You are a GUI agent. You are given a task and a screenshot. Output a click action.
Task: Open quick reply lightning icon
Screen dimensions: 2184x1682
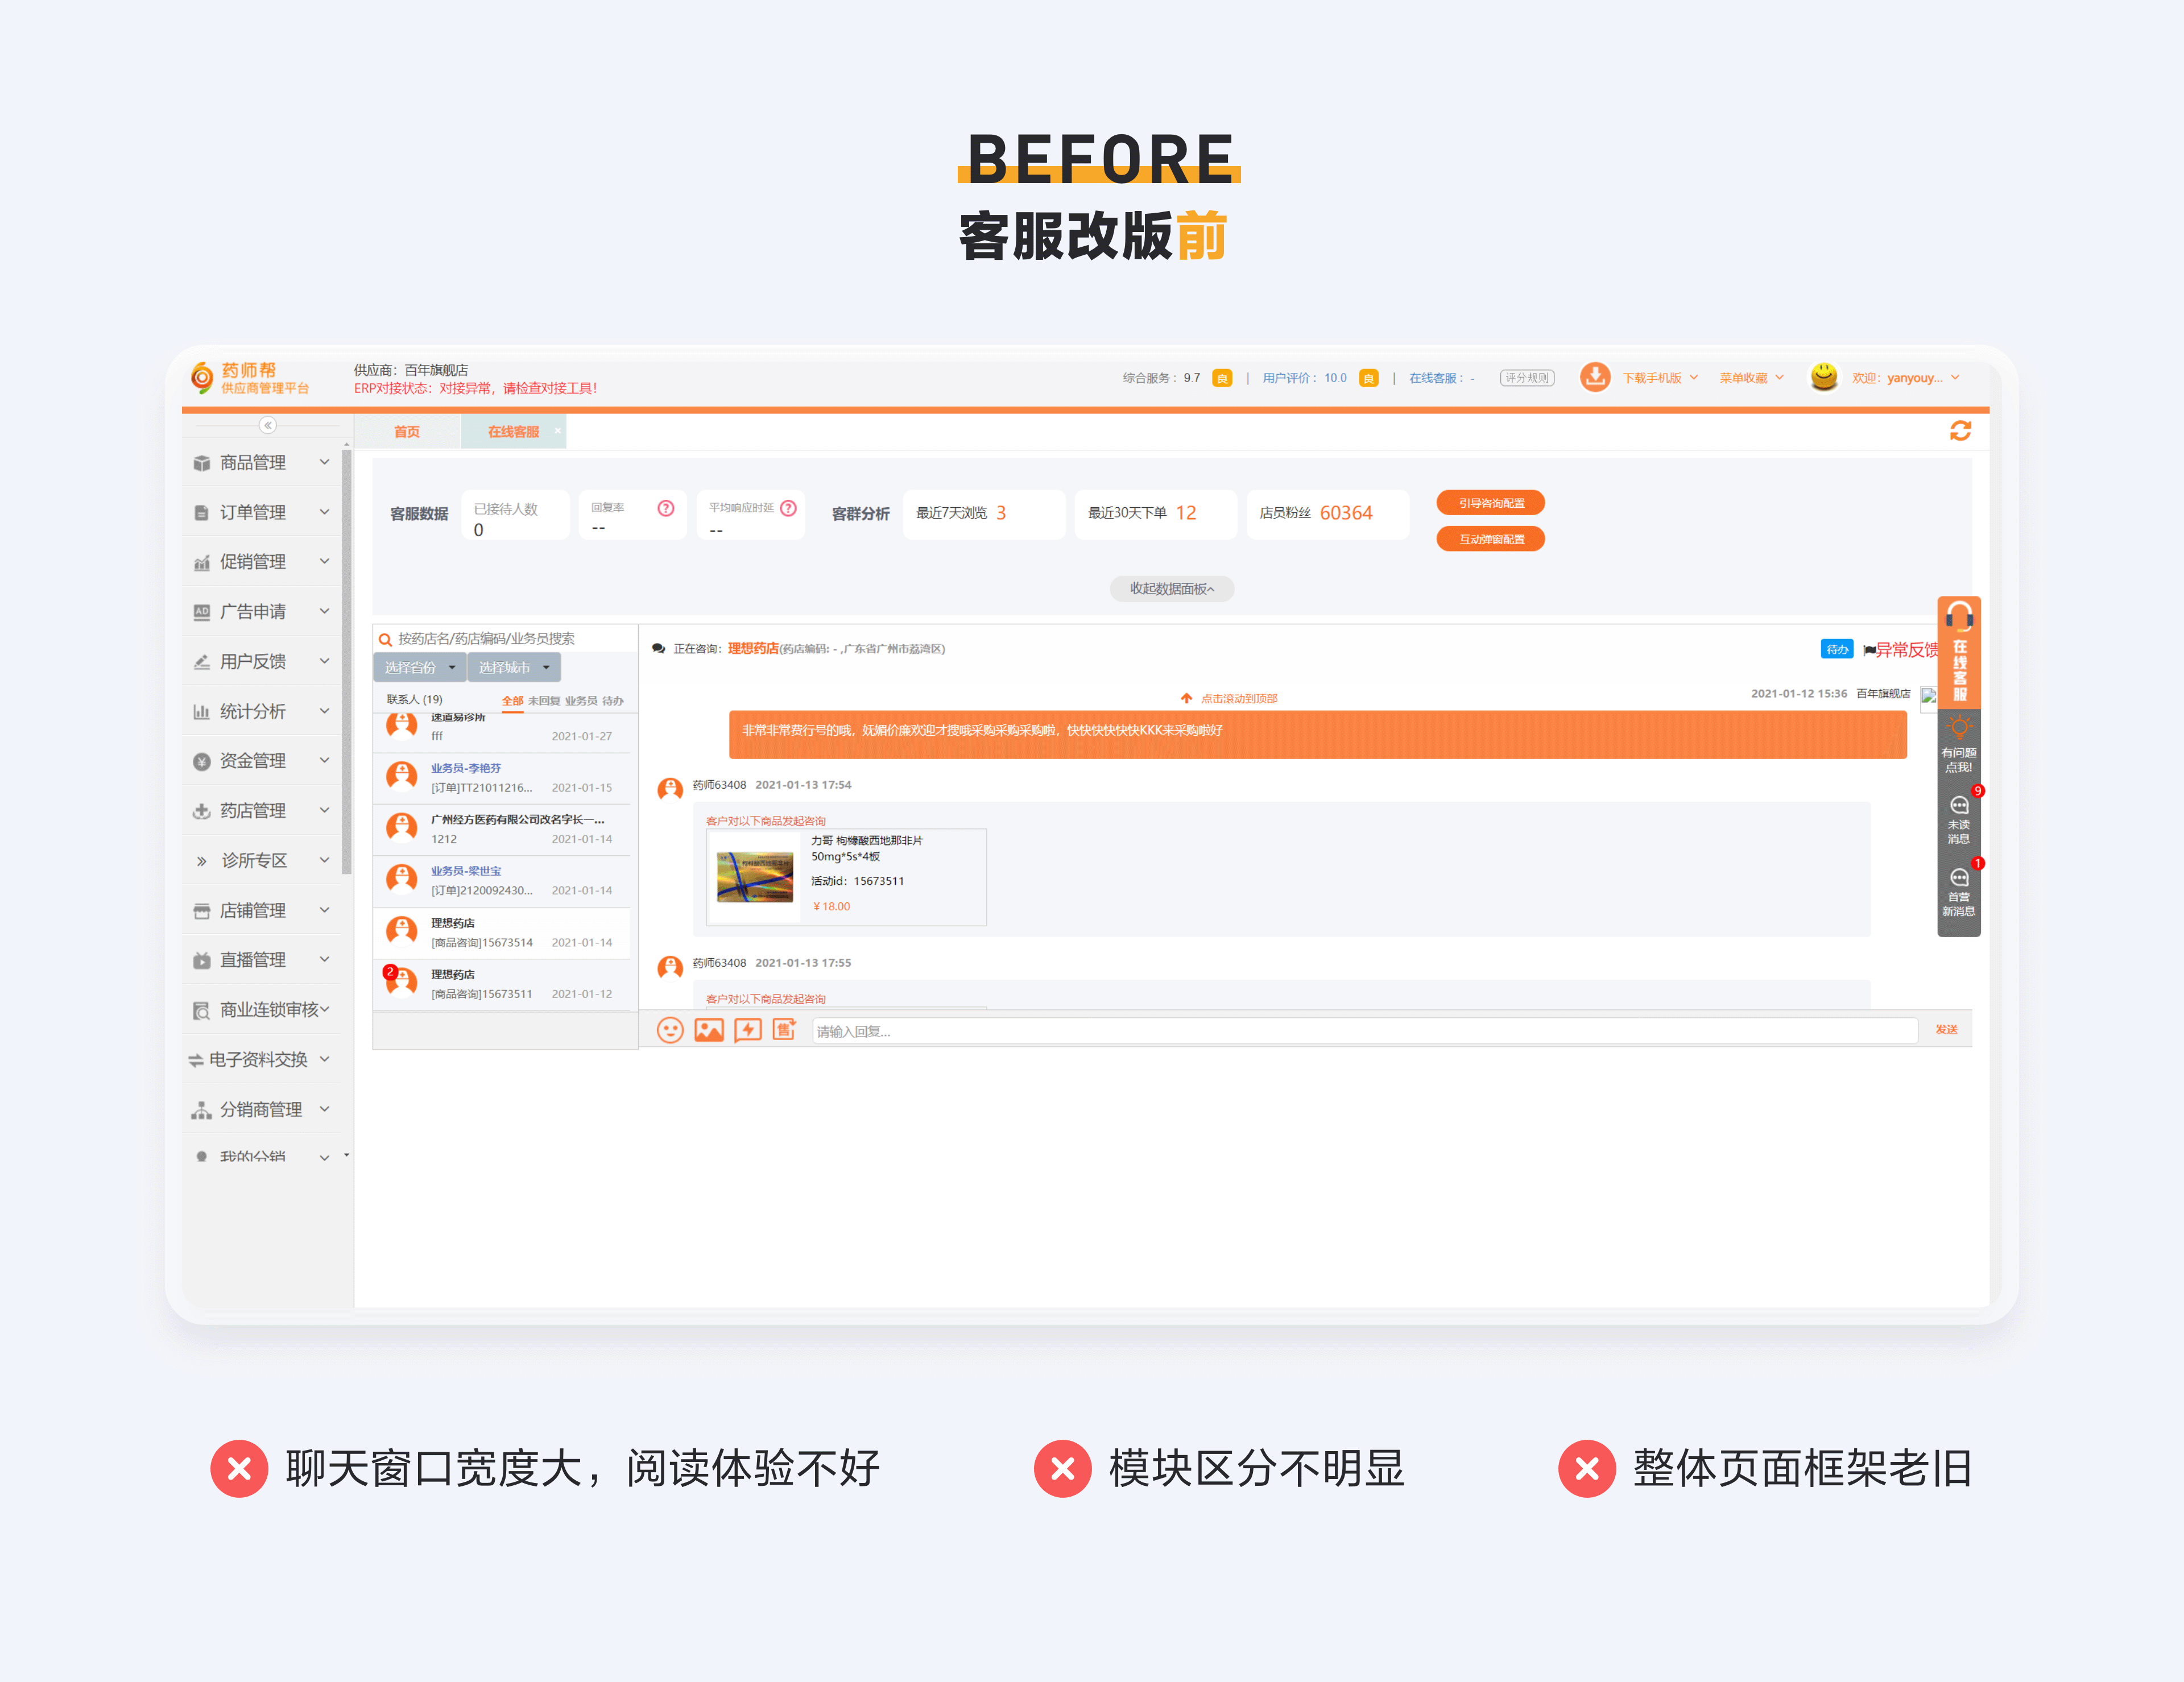coord(747,1030)
